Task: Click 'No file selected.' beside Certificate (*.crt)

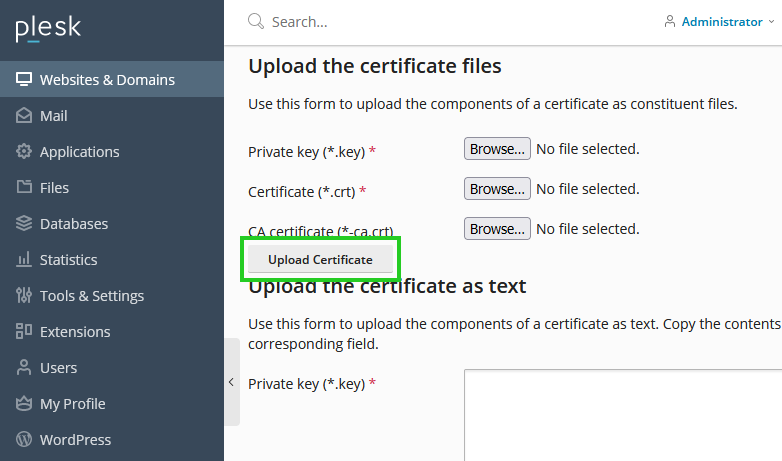Action: 587,189
